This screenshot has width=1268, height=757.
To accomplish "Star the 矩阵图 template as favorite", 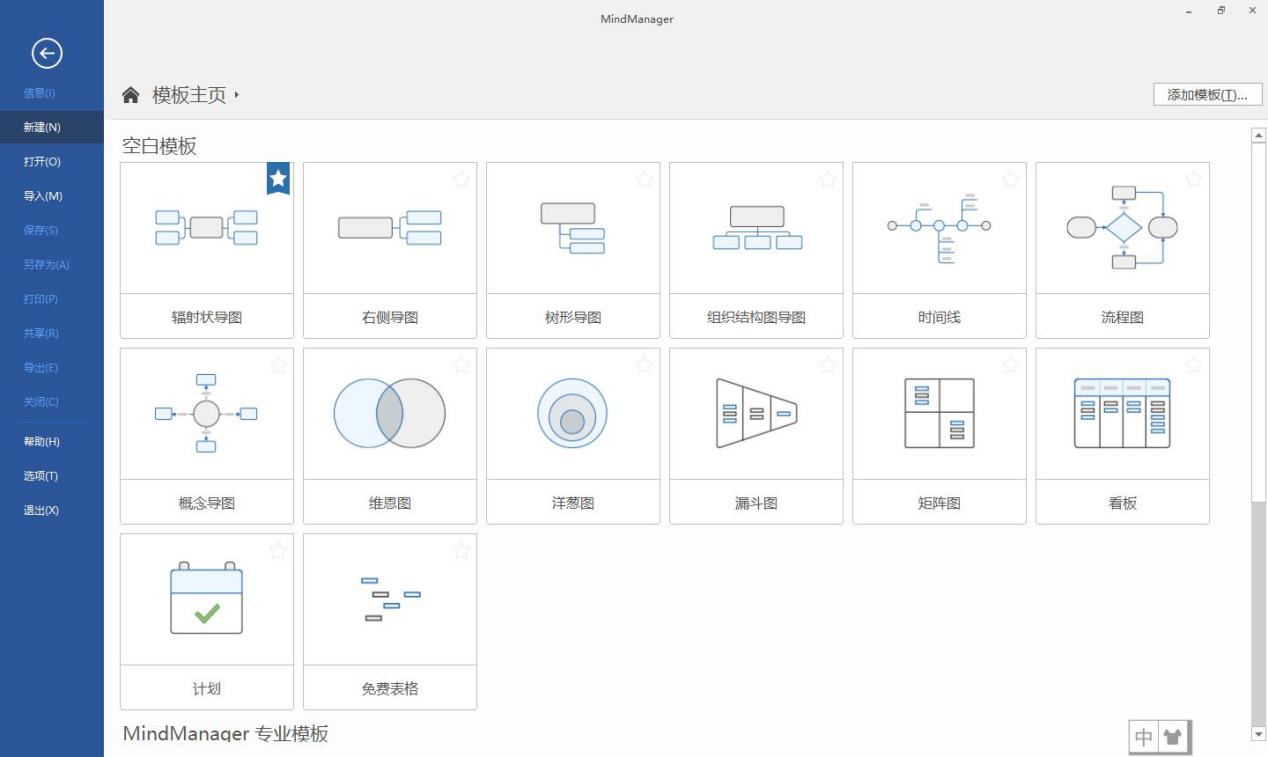I will tap(1011, 366).
